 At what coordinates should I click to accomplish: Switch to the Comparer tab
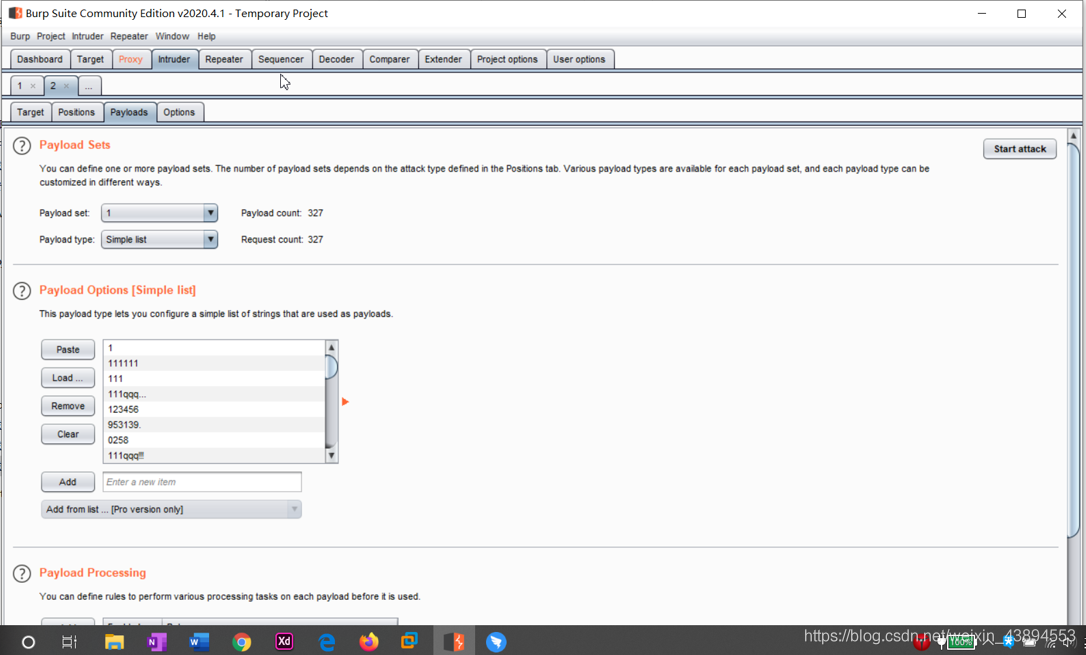point(389,60)
